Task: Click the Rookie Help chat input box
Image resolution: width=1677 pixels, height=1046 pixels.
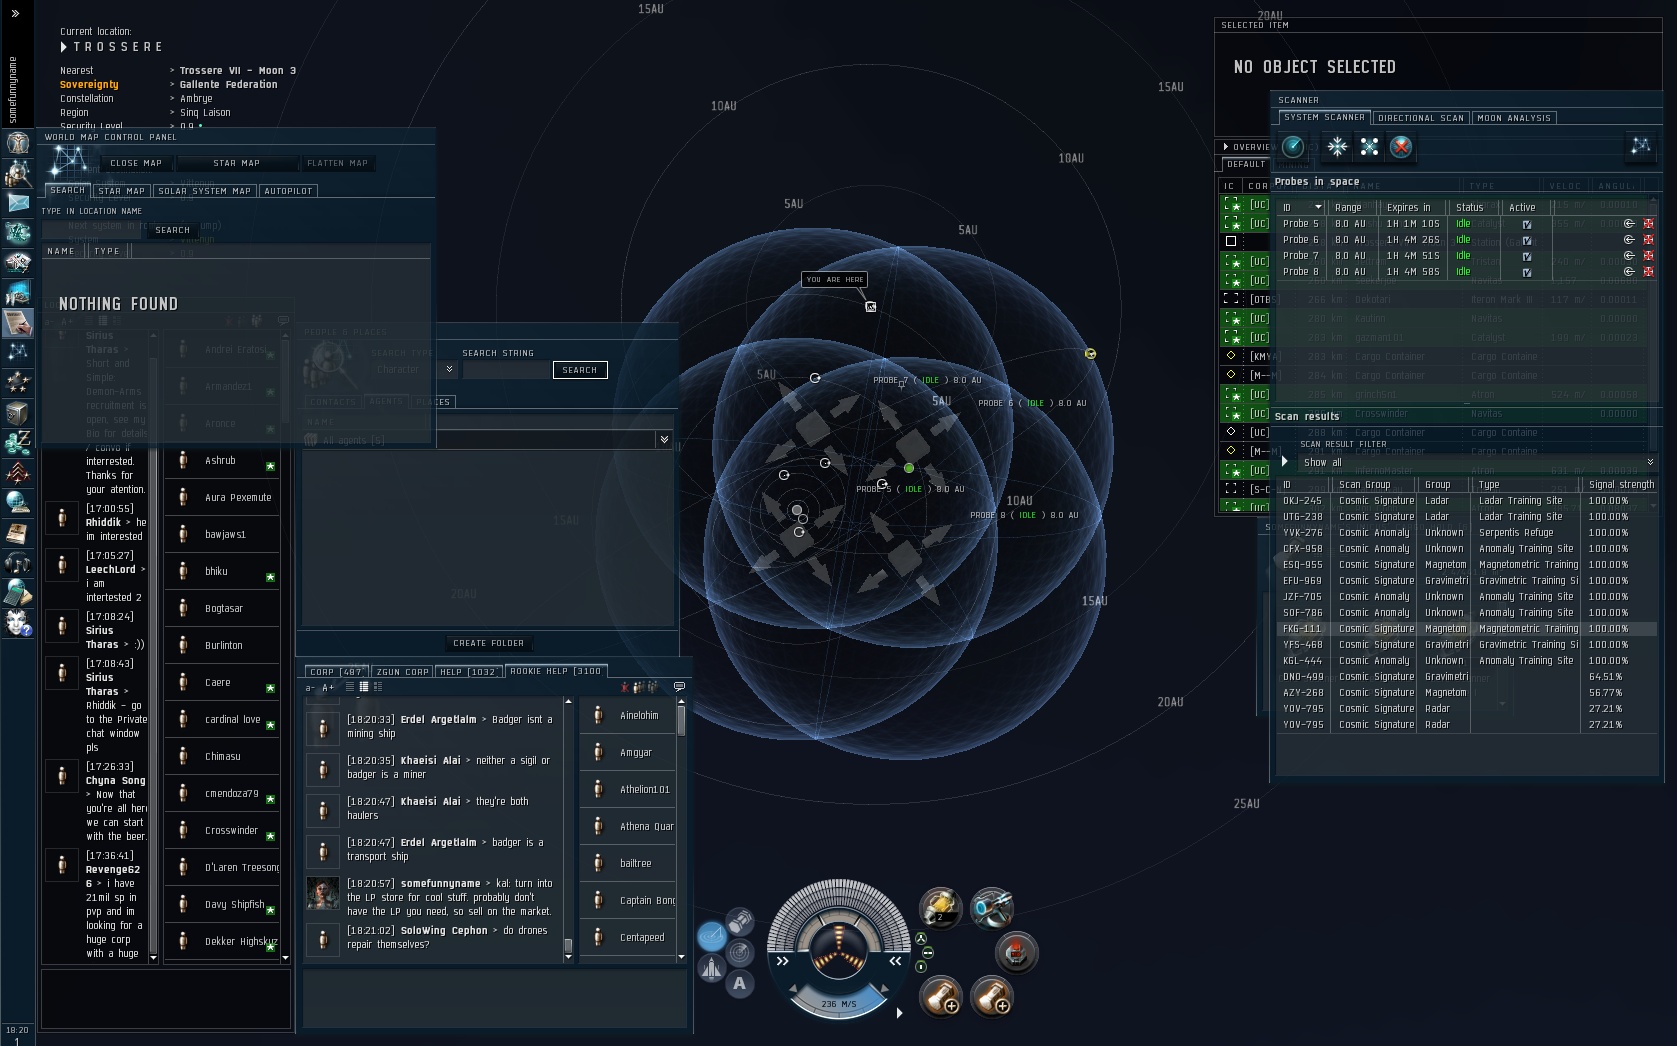Action: [x=495, y=996]
